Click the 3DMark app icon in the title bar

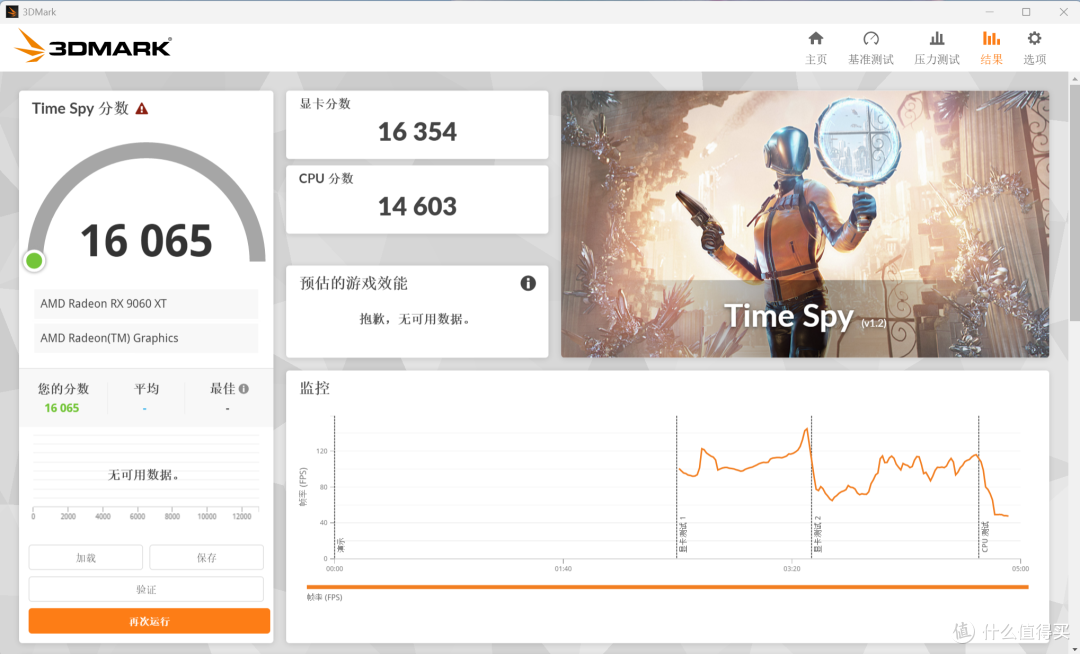click(12, 12)
